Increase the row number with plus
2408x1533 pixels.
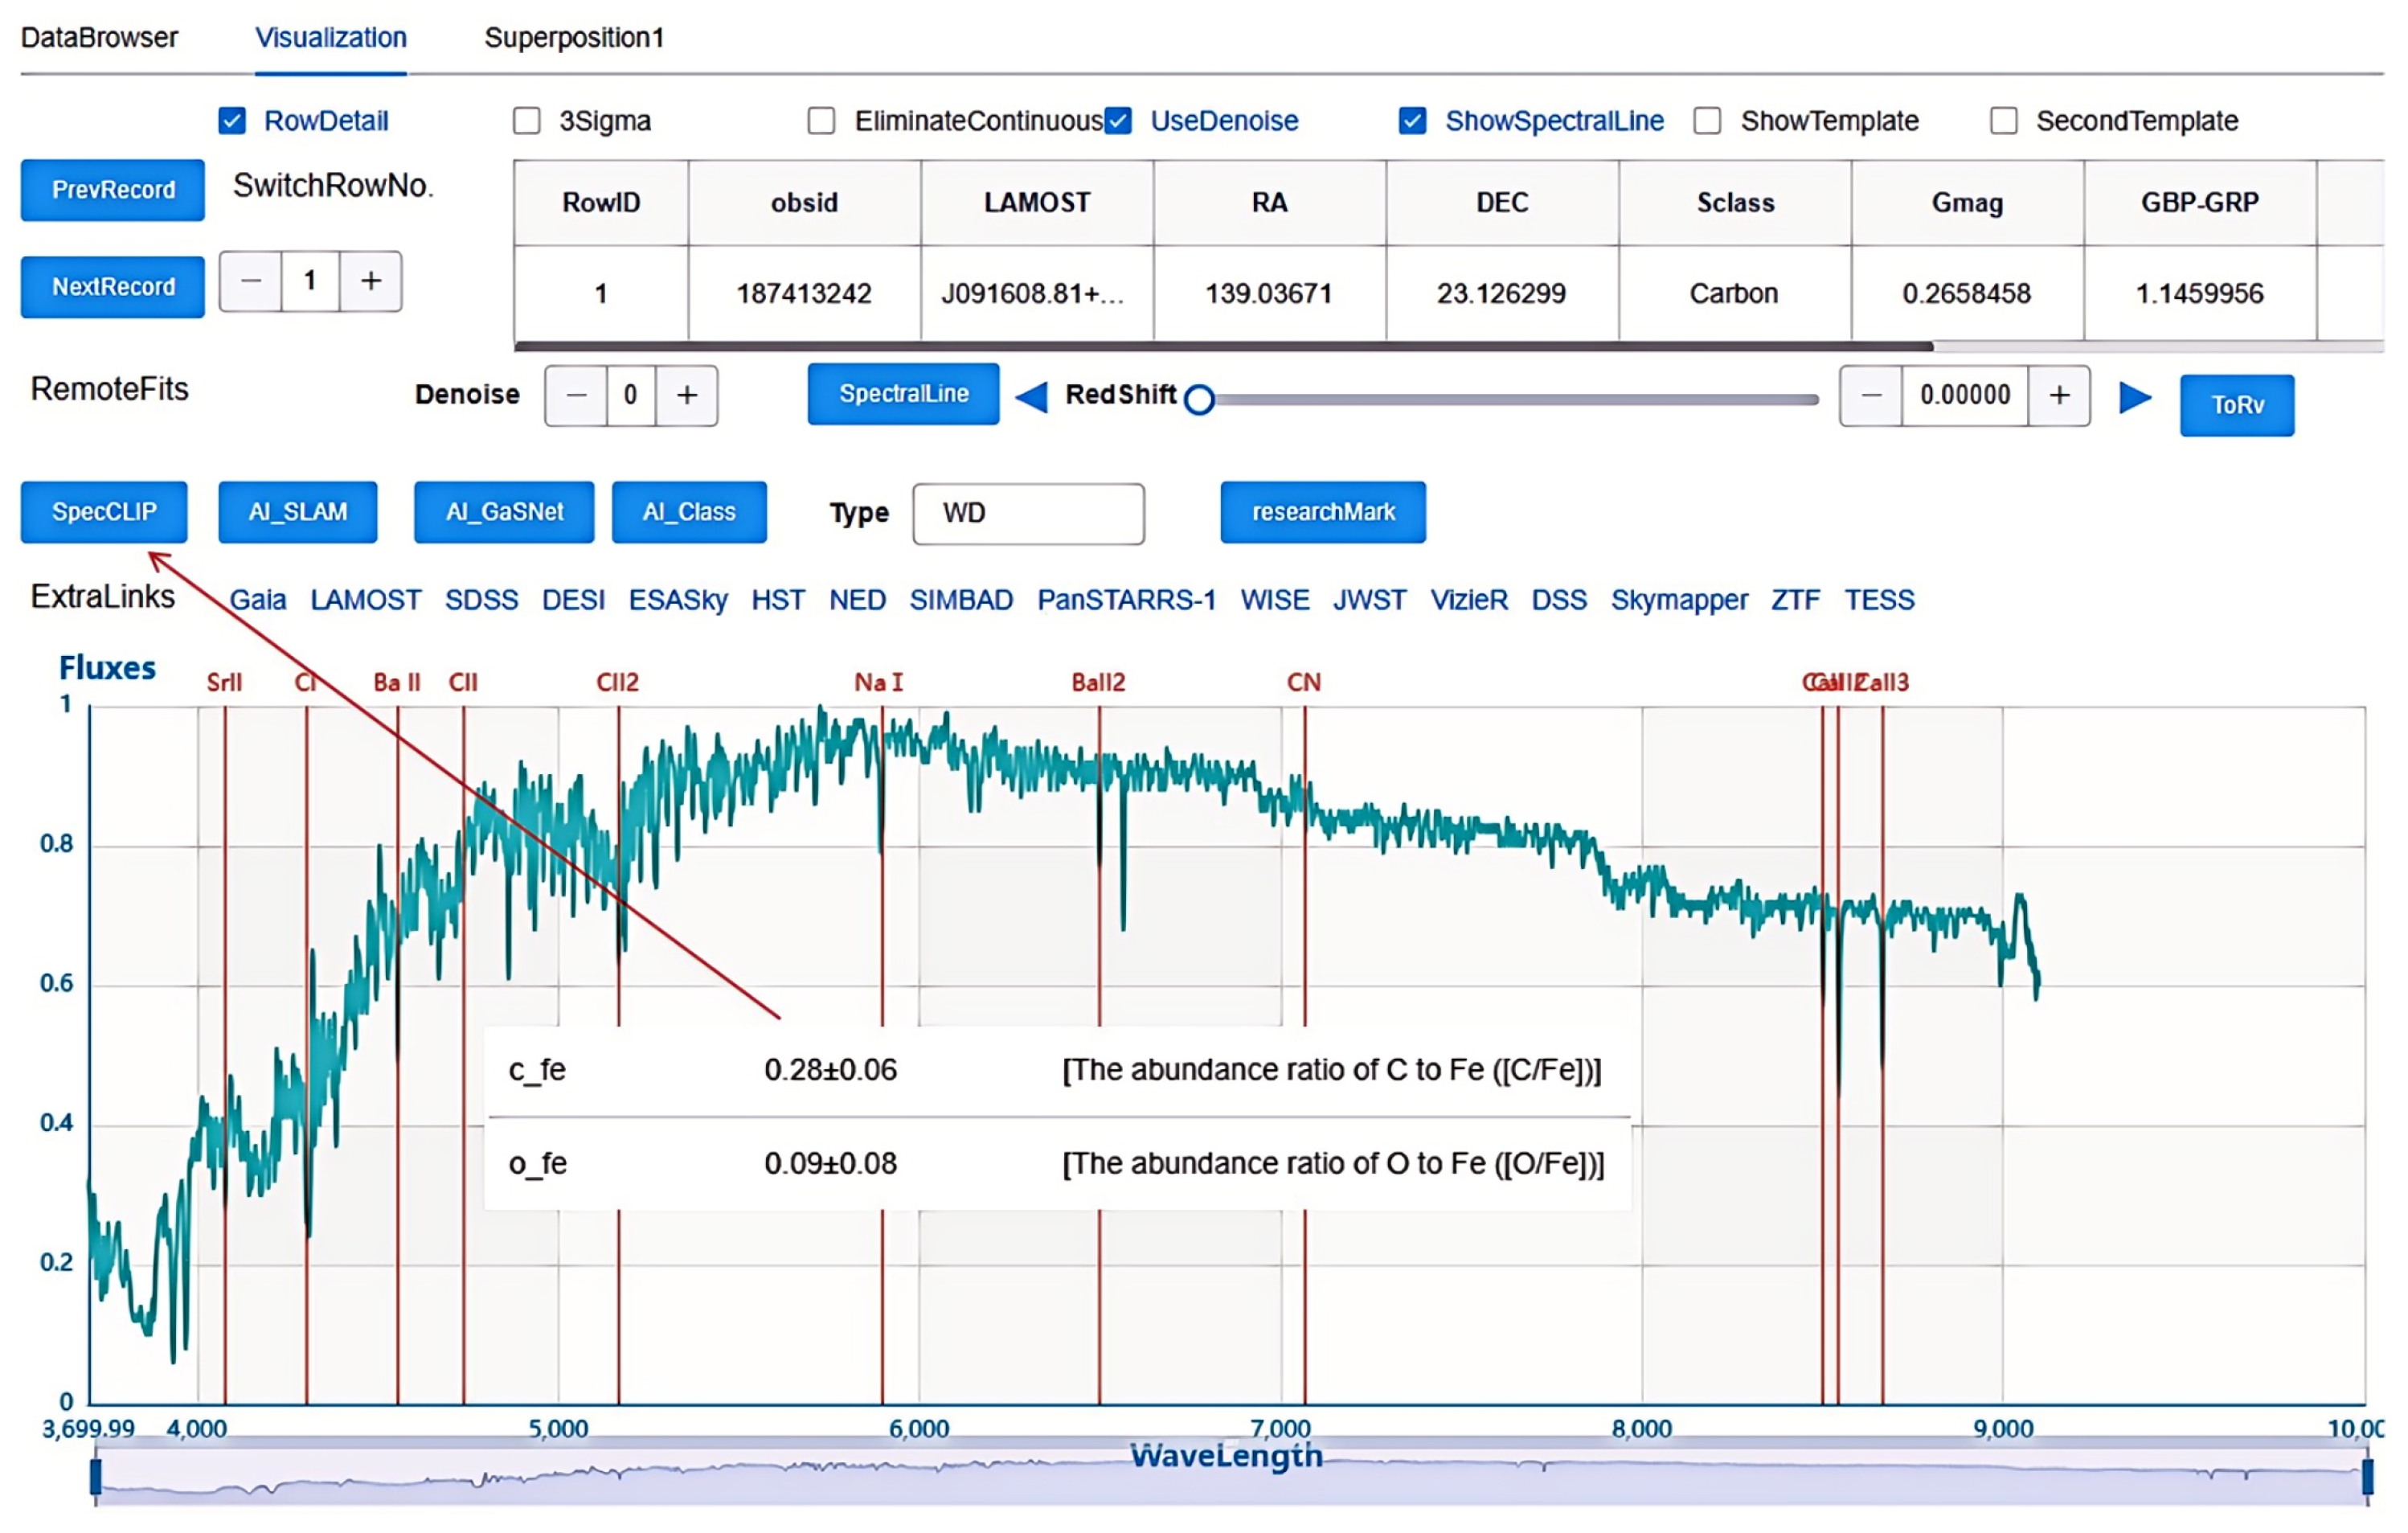[x=370, y=281]
